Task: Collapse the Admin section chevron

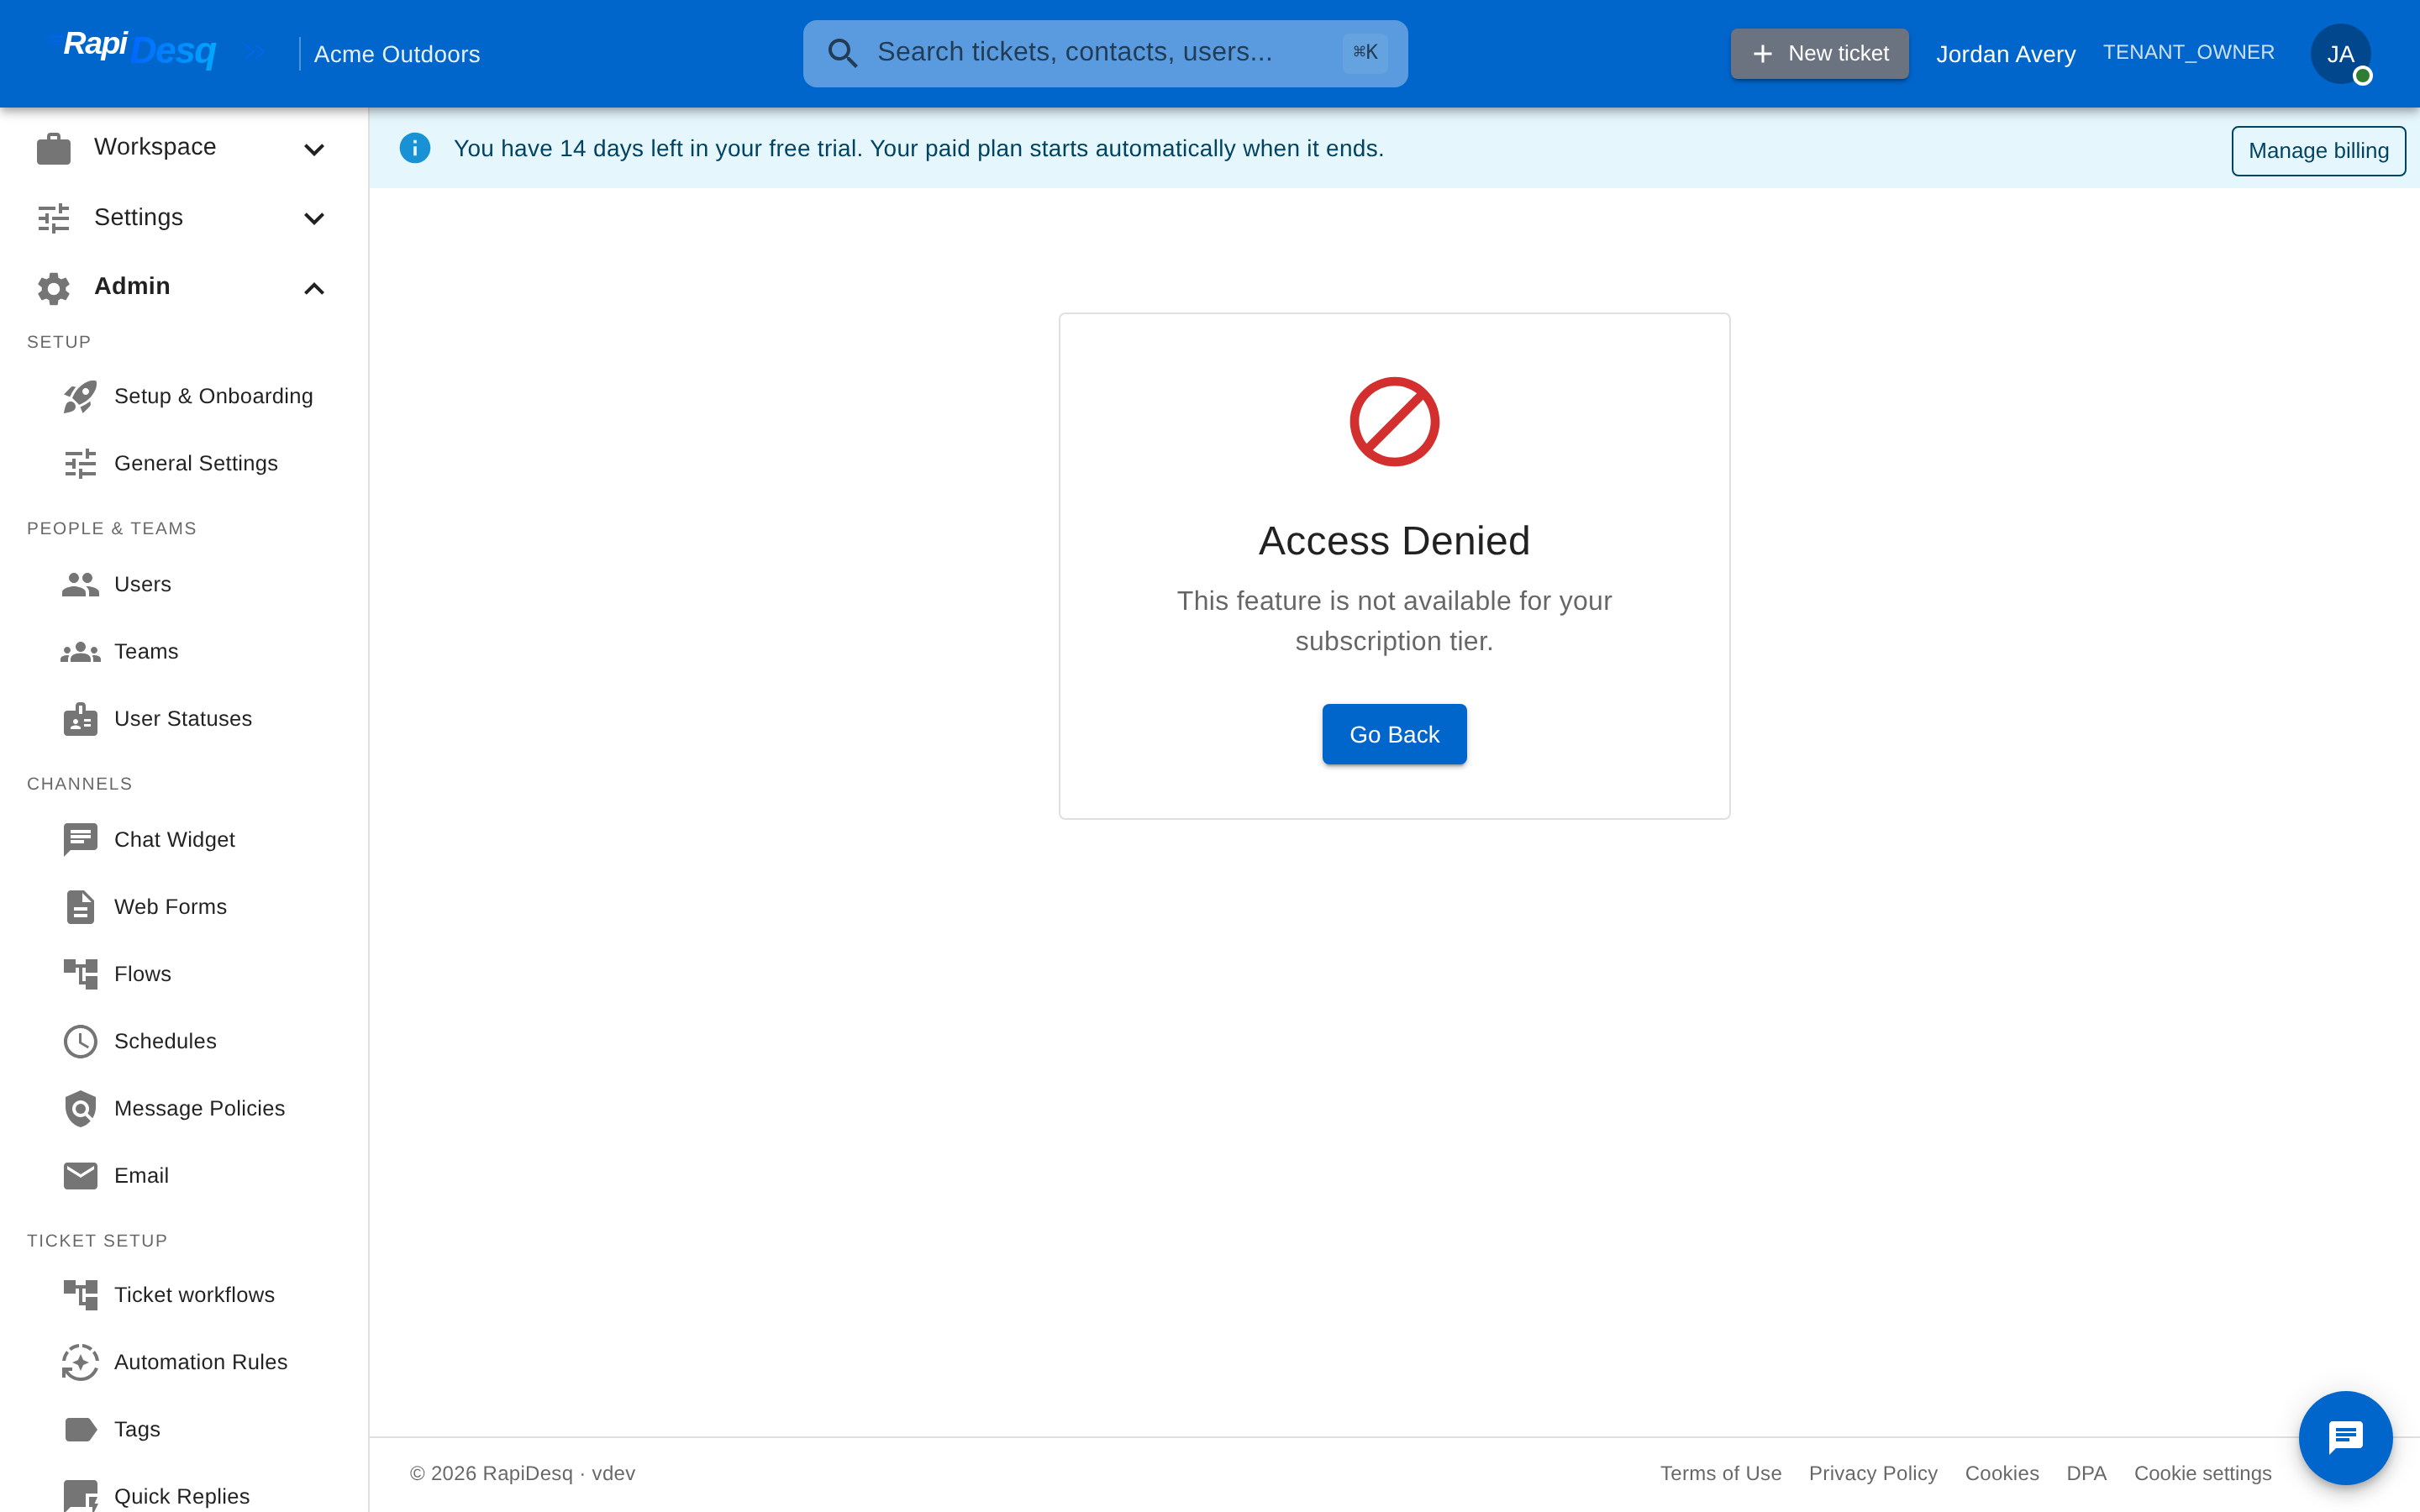Action: click(314, 288)
